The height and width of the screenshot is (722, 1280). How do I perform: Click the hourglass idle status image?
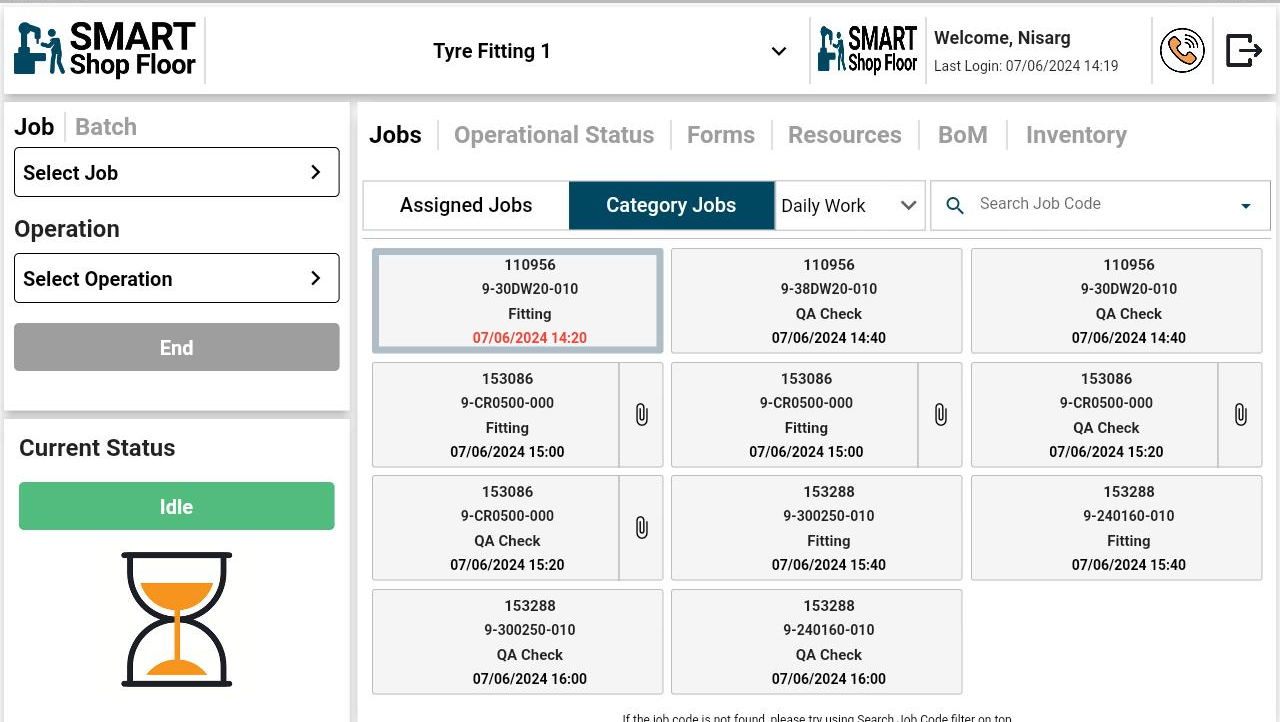[x=177, y=619]
